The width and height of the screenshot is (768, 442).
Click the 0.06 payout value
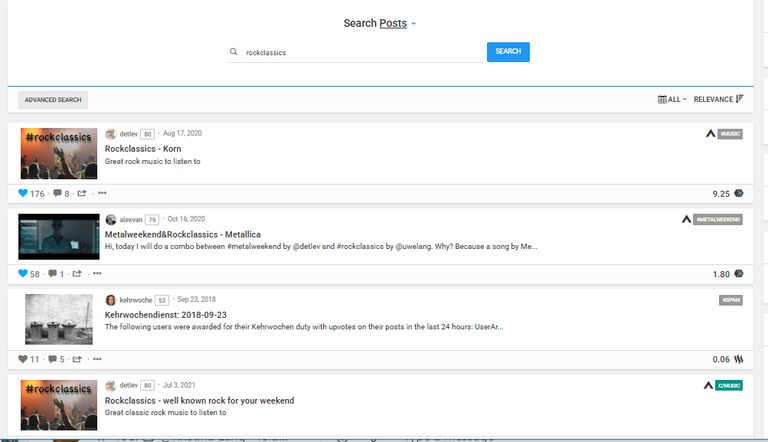[x=721, y=359]
